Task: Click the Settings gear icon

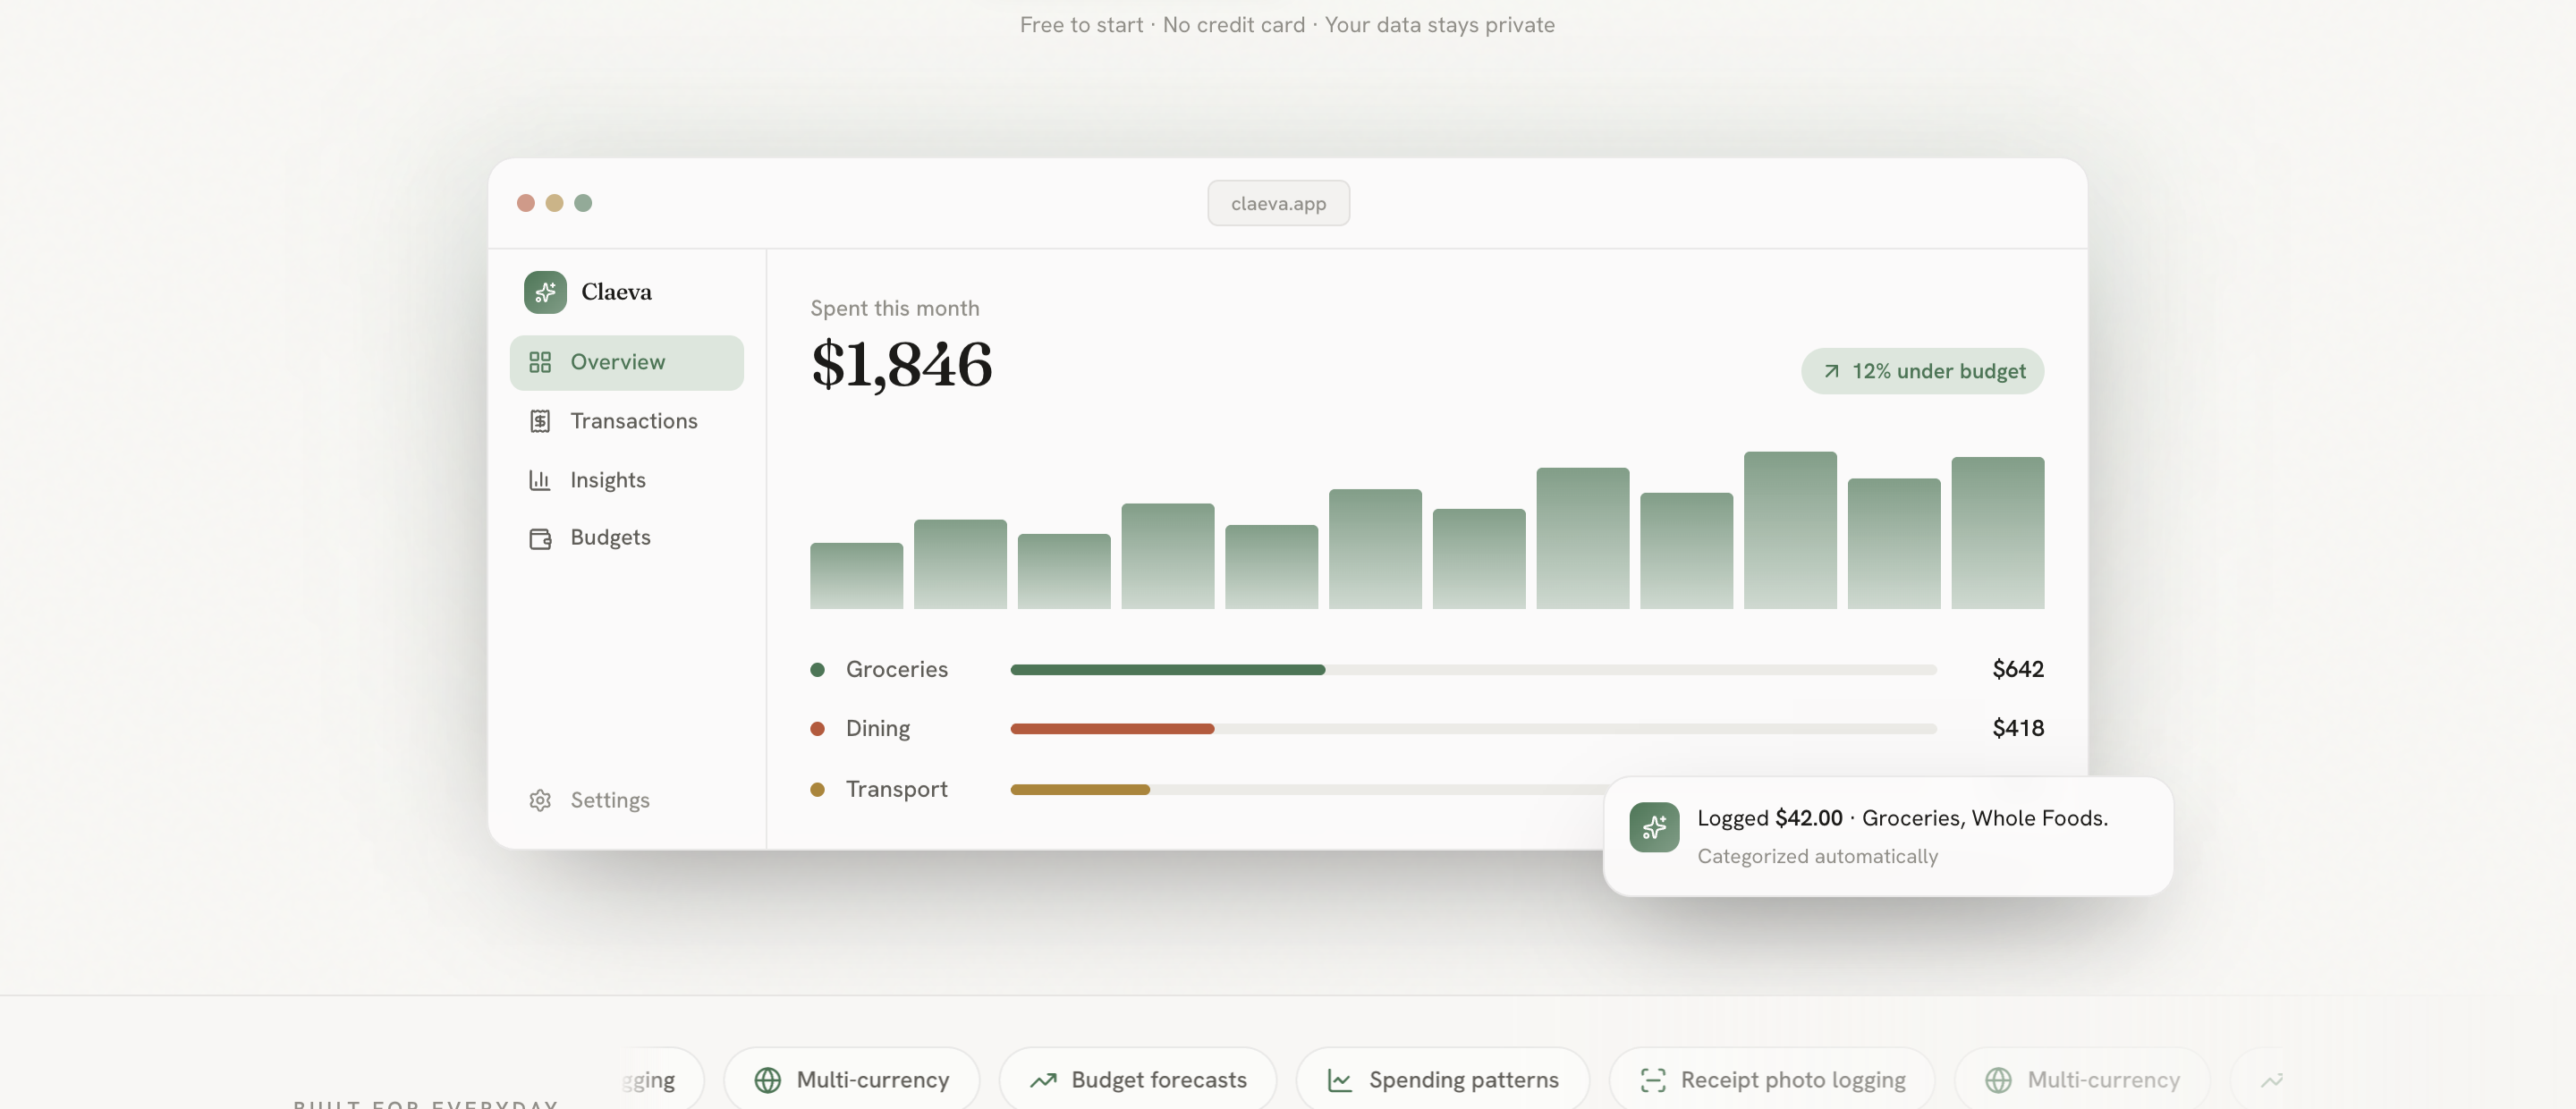Action: pyautogui.click(x=540, y=800)
